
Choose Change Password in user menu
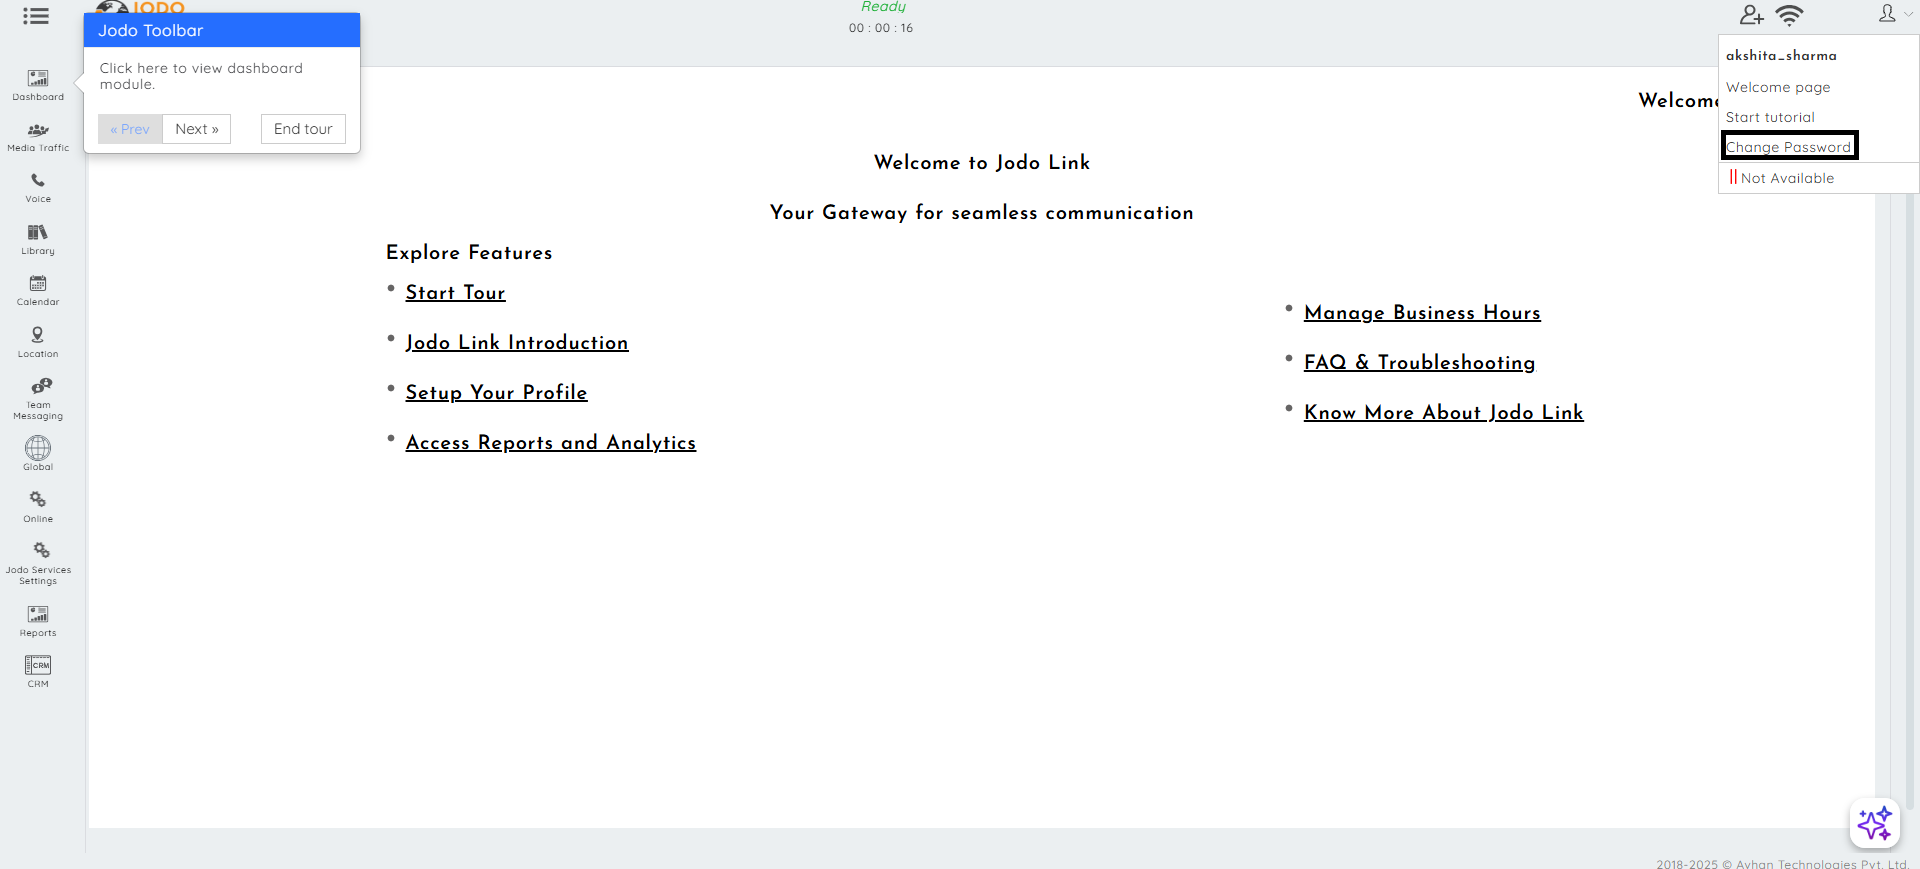(1788, 147)
